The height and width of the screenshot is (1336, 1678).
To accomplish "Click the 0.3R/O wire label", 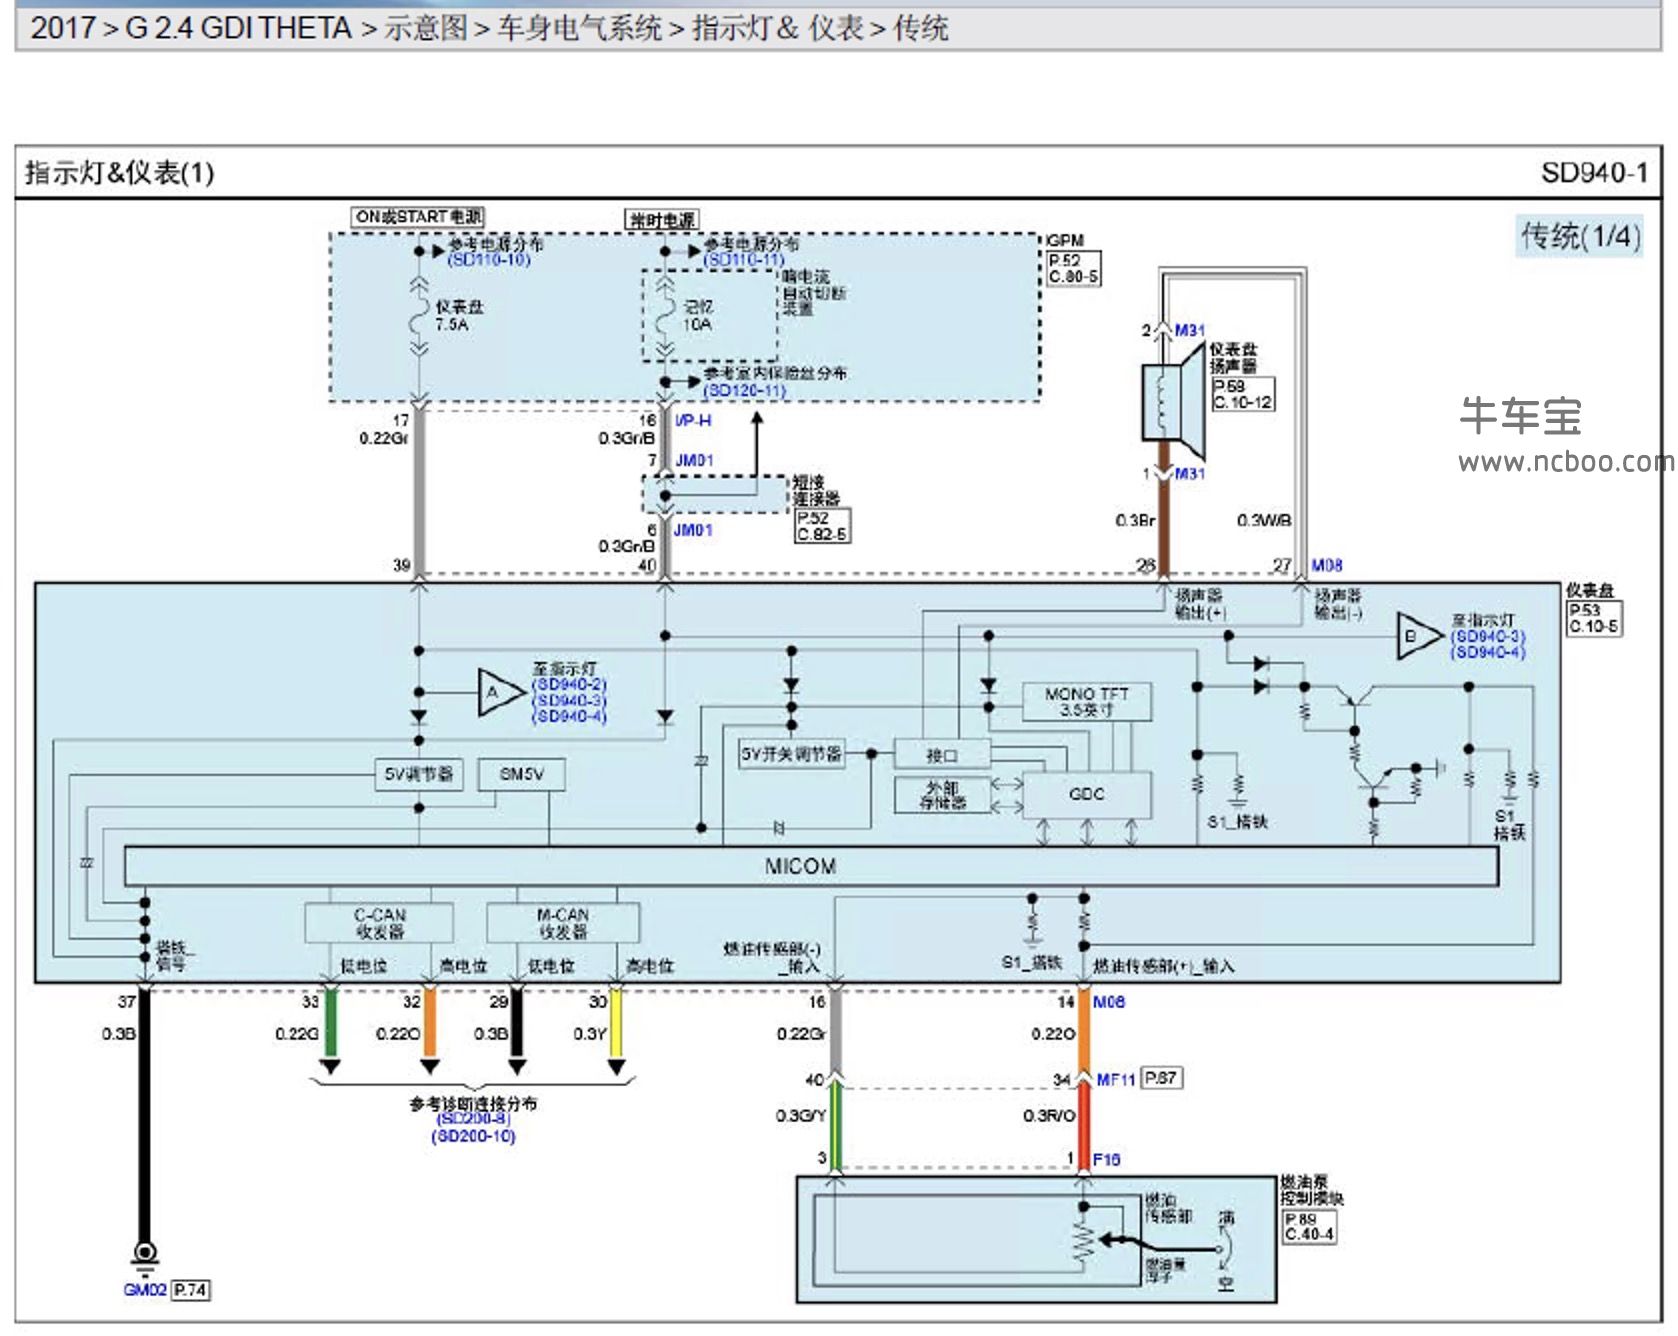I will click(x=1049, y=1116).
